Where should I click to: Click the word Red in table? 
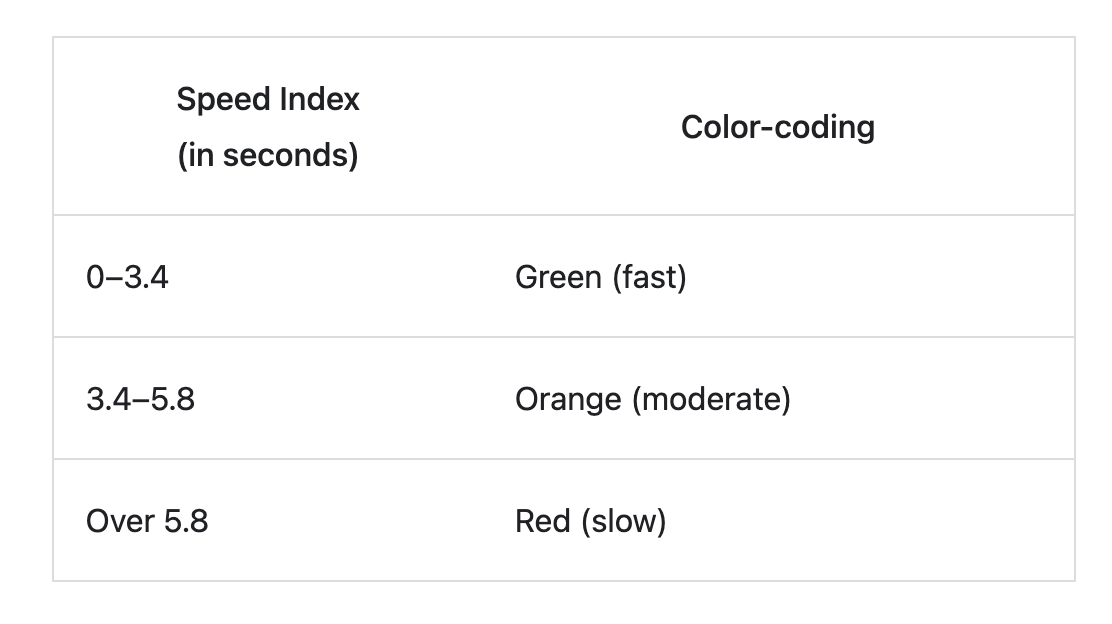[x=543, y=521]
